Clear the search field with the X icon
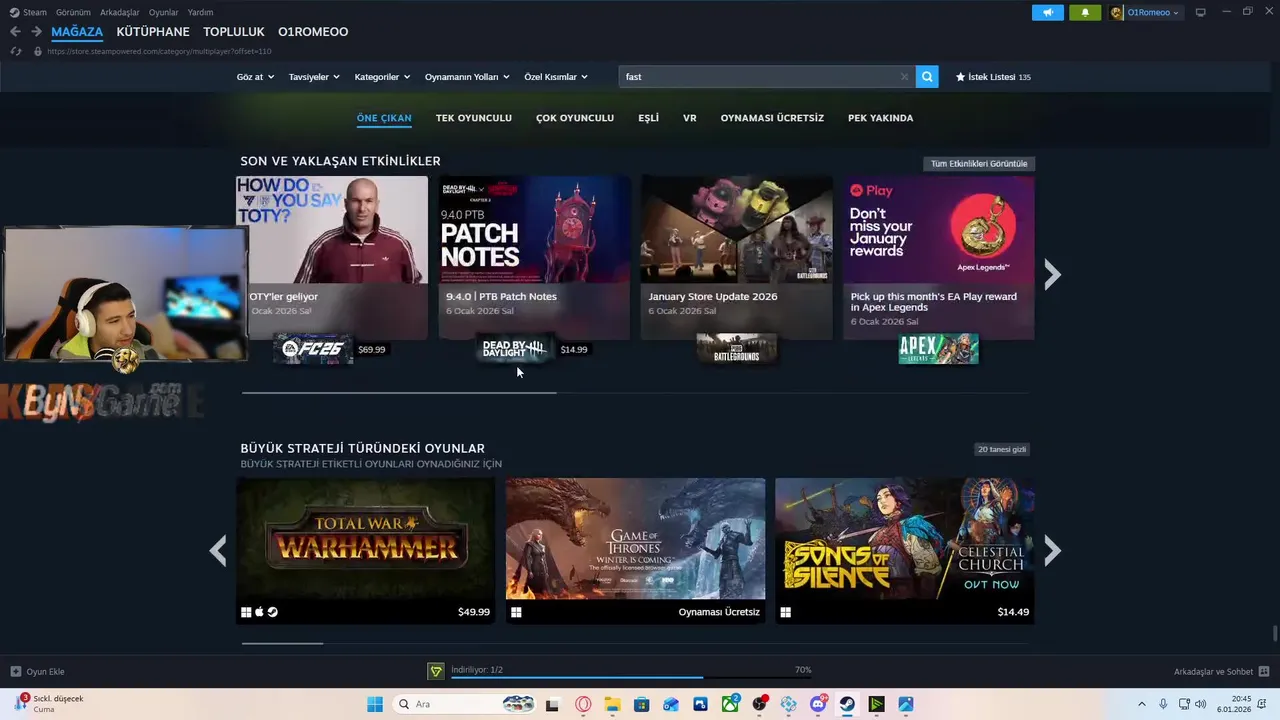The image size is (1280, 720). coord(904,77)
